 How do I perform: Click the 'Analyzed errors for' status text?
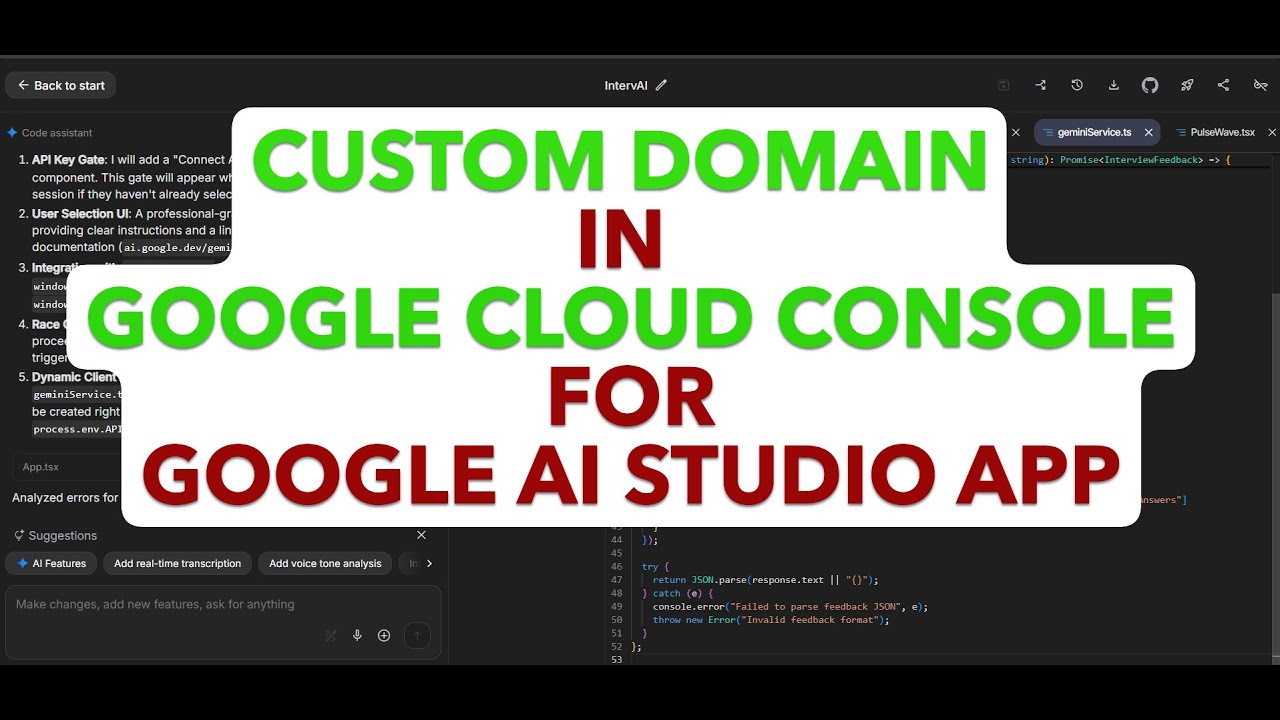(x=65, y=497)
